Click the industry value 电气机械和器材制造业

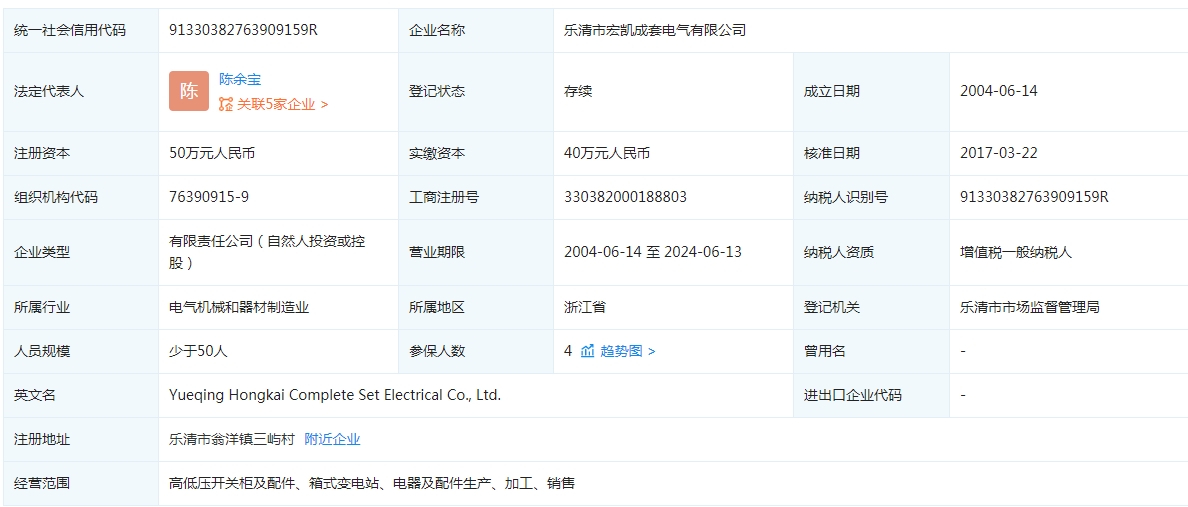click(239, 307)
